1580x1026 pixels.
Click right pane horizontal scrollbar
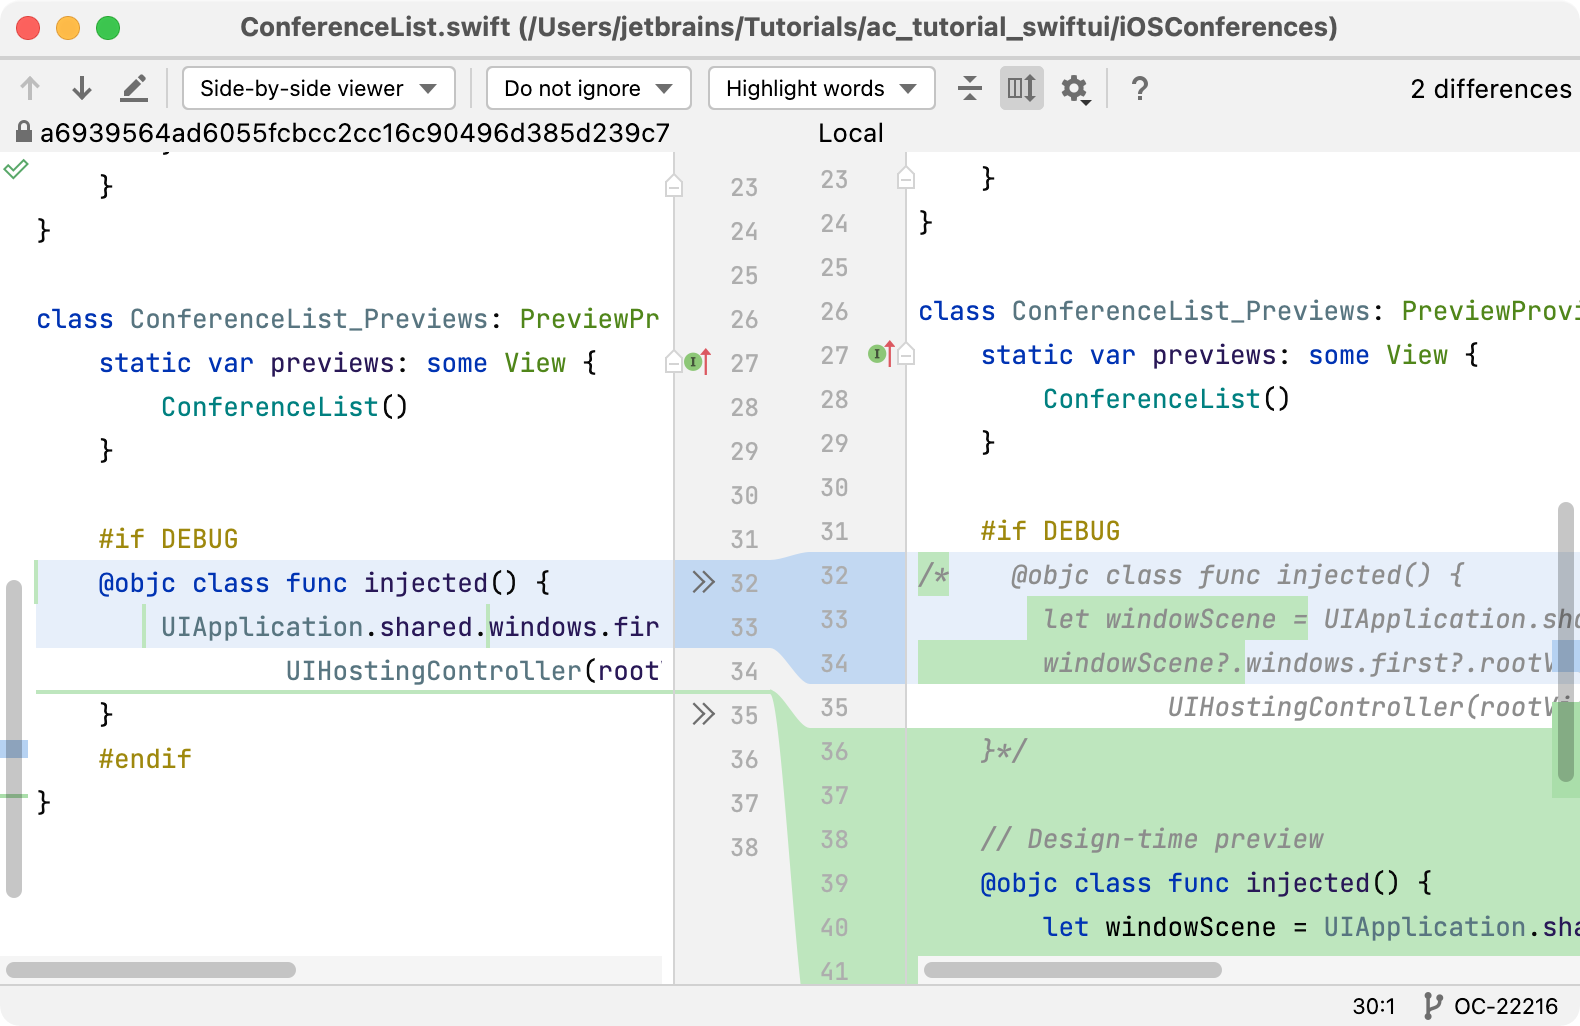click(x=1073, y=970)
